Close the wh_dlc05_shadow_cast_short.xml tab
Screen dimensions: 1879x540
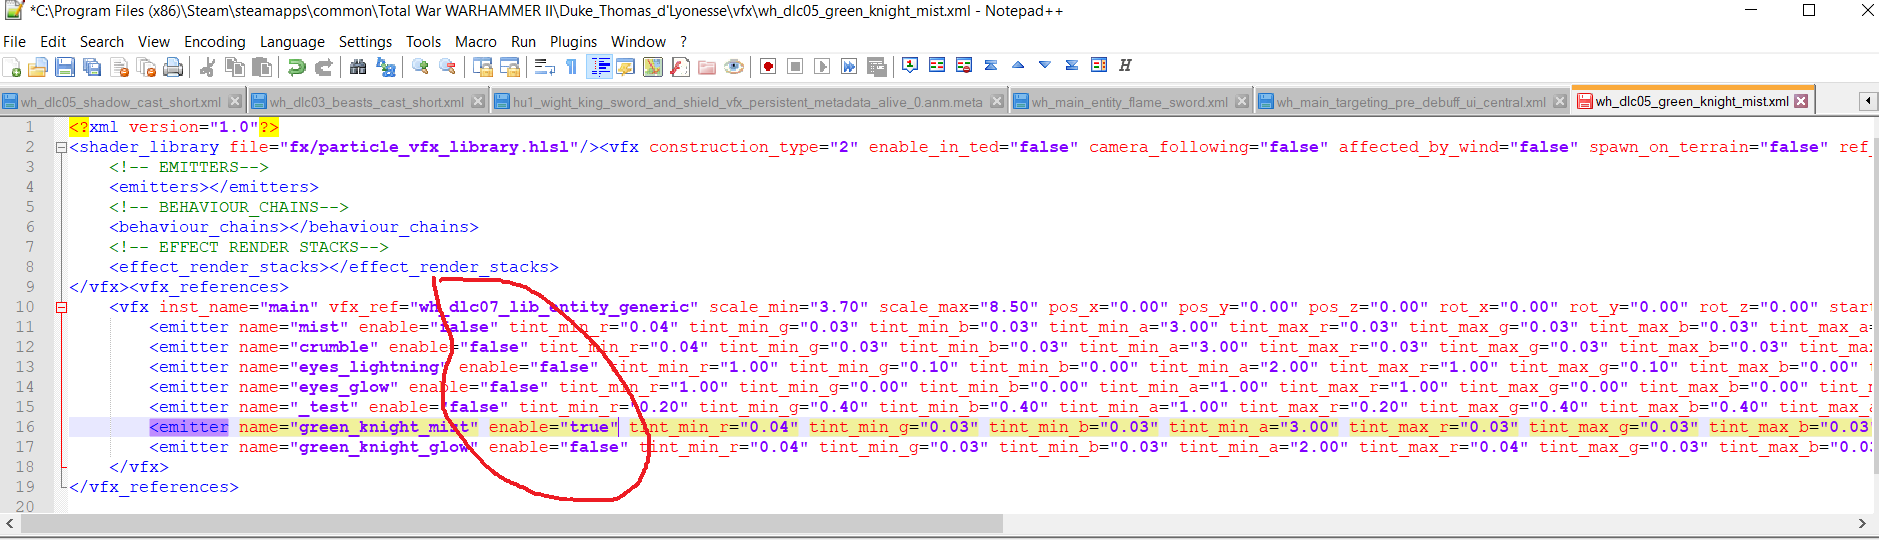[235, 102]
